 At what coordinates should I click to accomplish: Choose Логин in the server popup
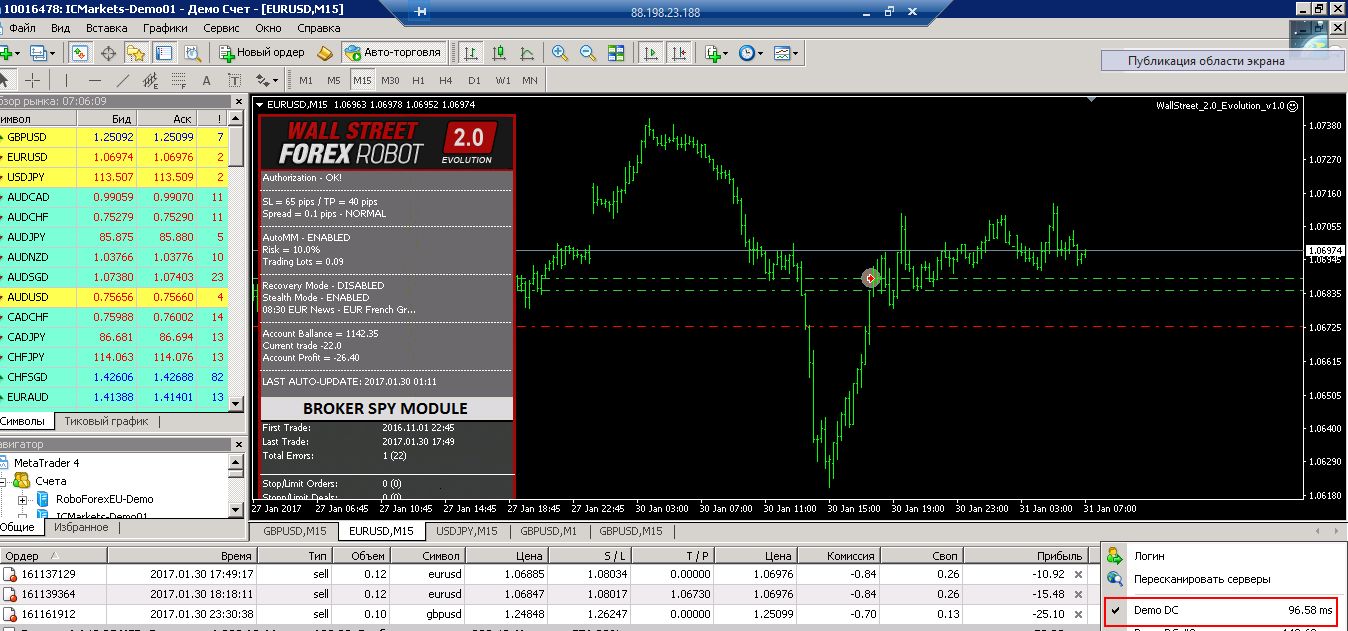[x=1148, y=556]
